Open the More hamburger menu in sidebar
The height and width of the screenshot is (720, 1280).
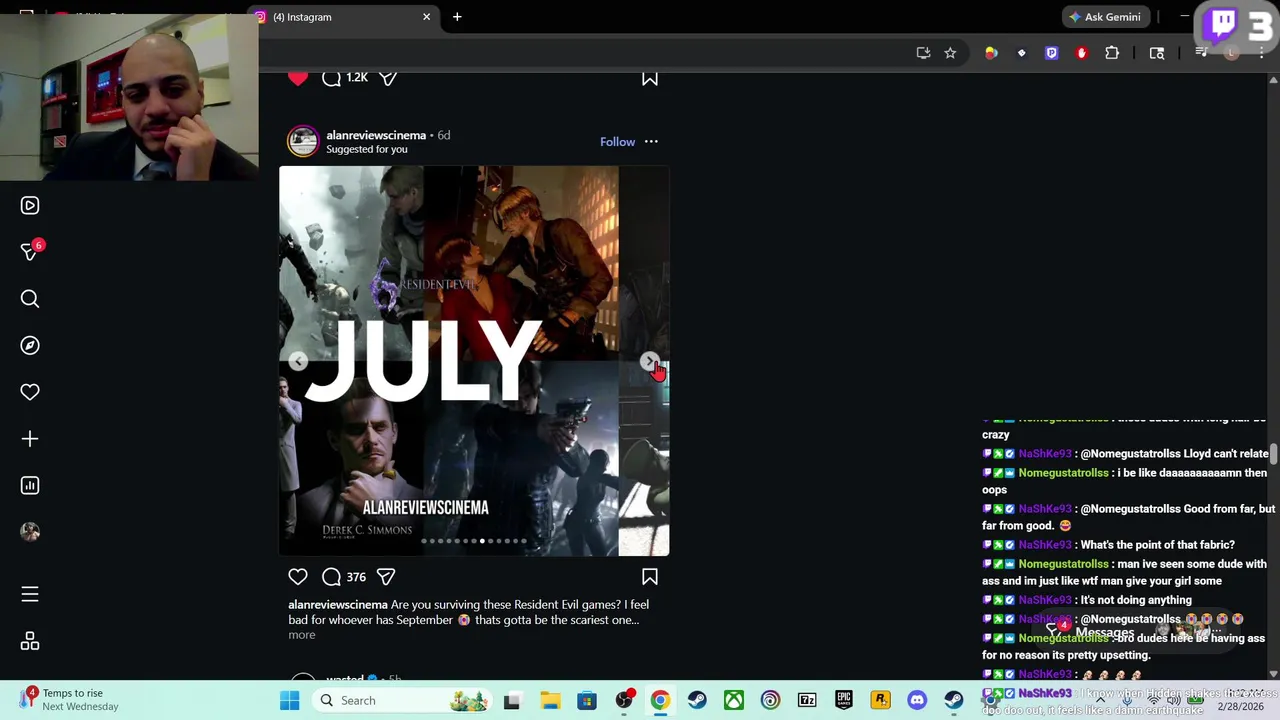pos(30,594)
